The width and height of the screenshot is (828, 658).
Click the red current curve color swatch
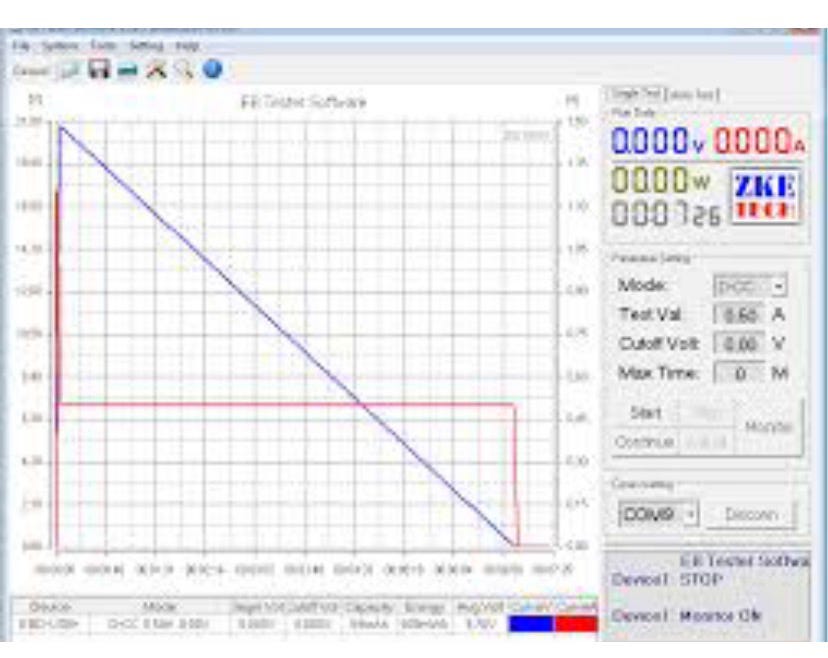pyautogui.click(x=576, y=624)
